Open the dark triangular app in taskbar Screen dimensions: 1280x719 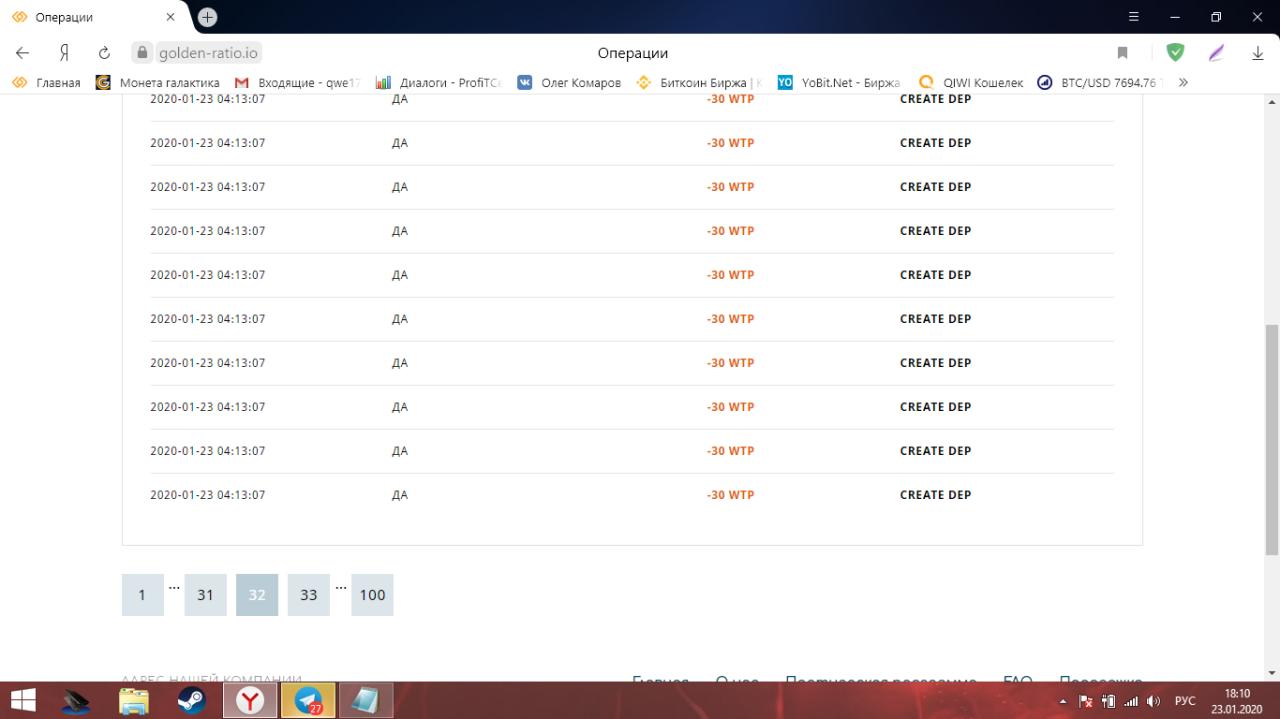coord(75,700)
